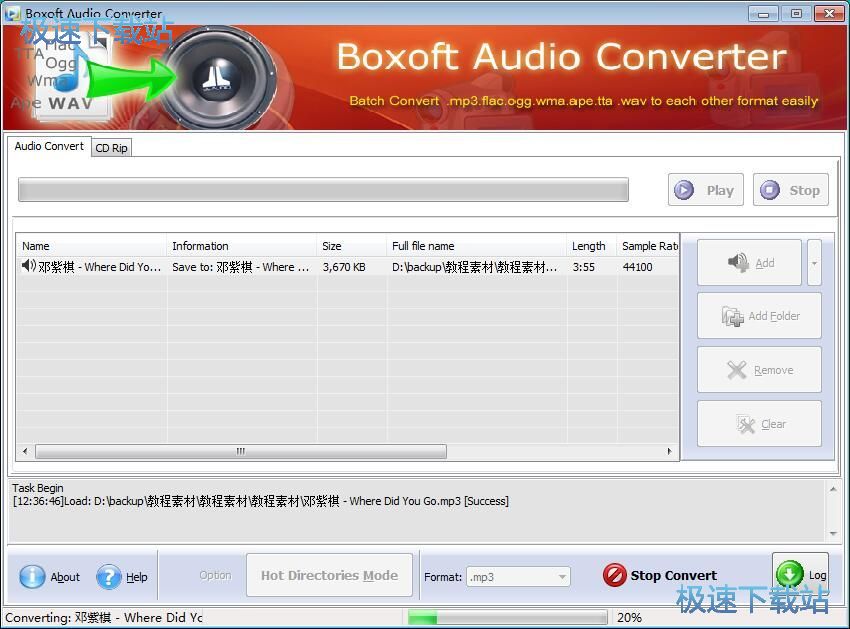The width and height of the screenshot is (850, 629).
Task: Click the Load Success log line
Action: click(260, 501)
